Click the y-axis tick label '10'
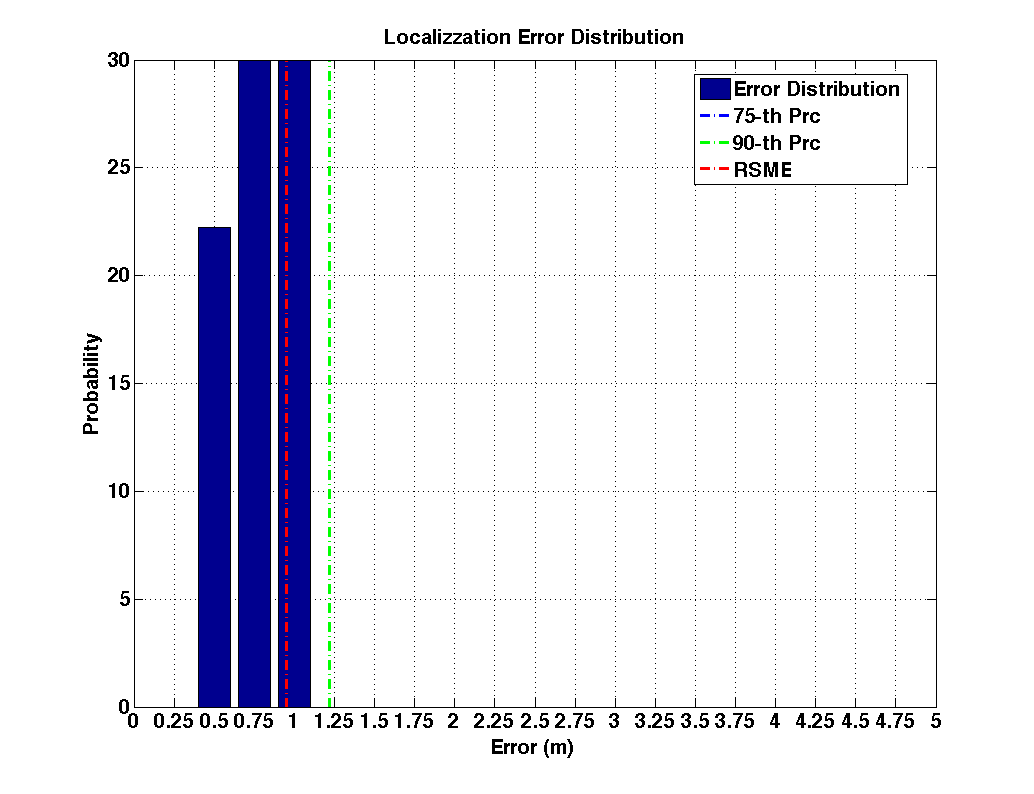Screen dimensions: 1034x794 pos(119,491)
